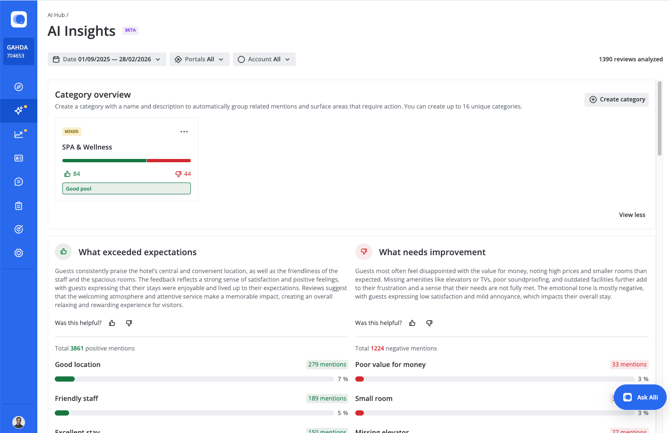
Task: Click the AI sparkle icon in sidebar
Action: [x=18, y=110]
